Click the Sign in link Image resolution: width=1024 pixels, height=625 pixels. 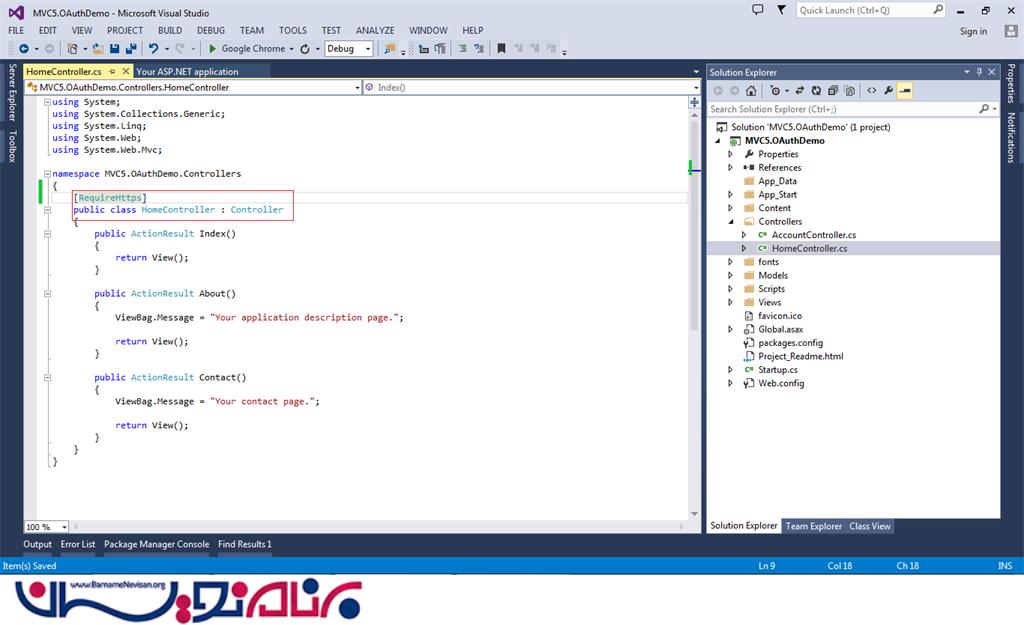pos(973,31)
